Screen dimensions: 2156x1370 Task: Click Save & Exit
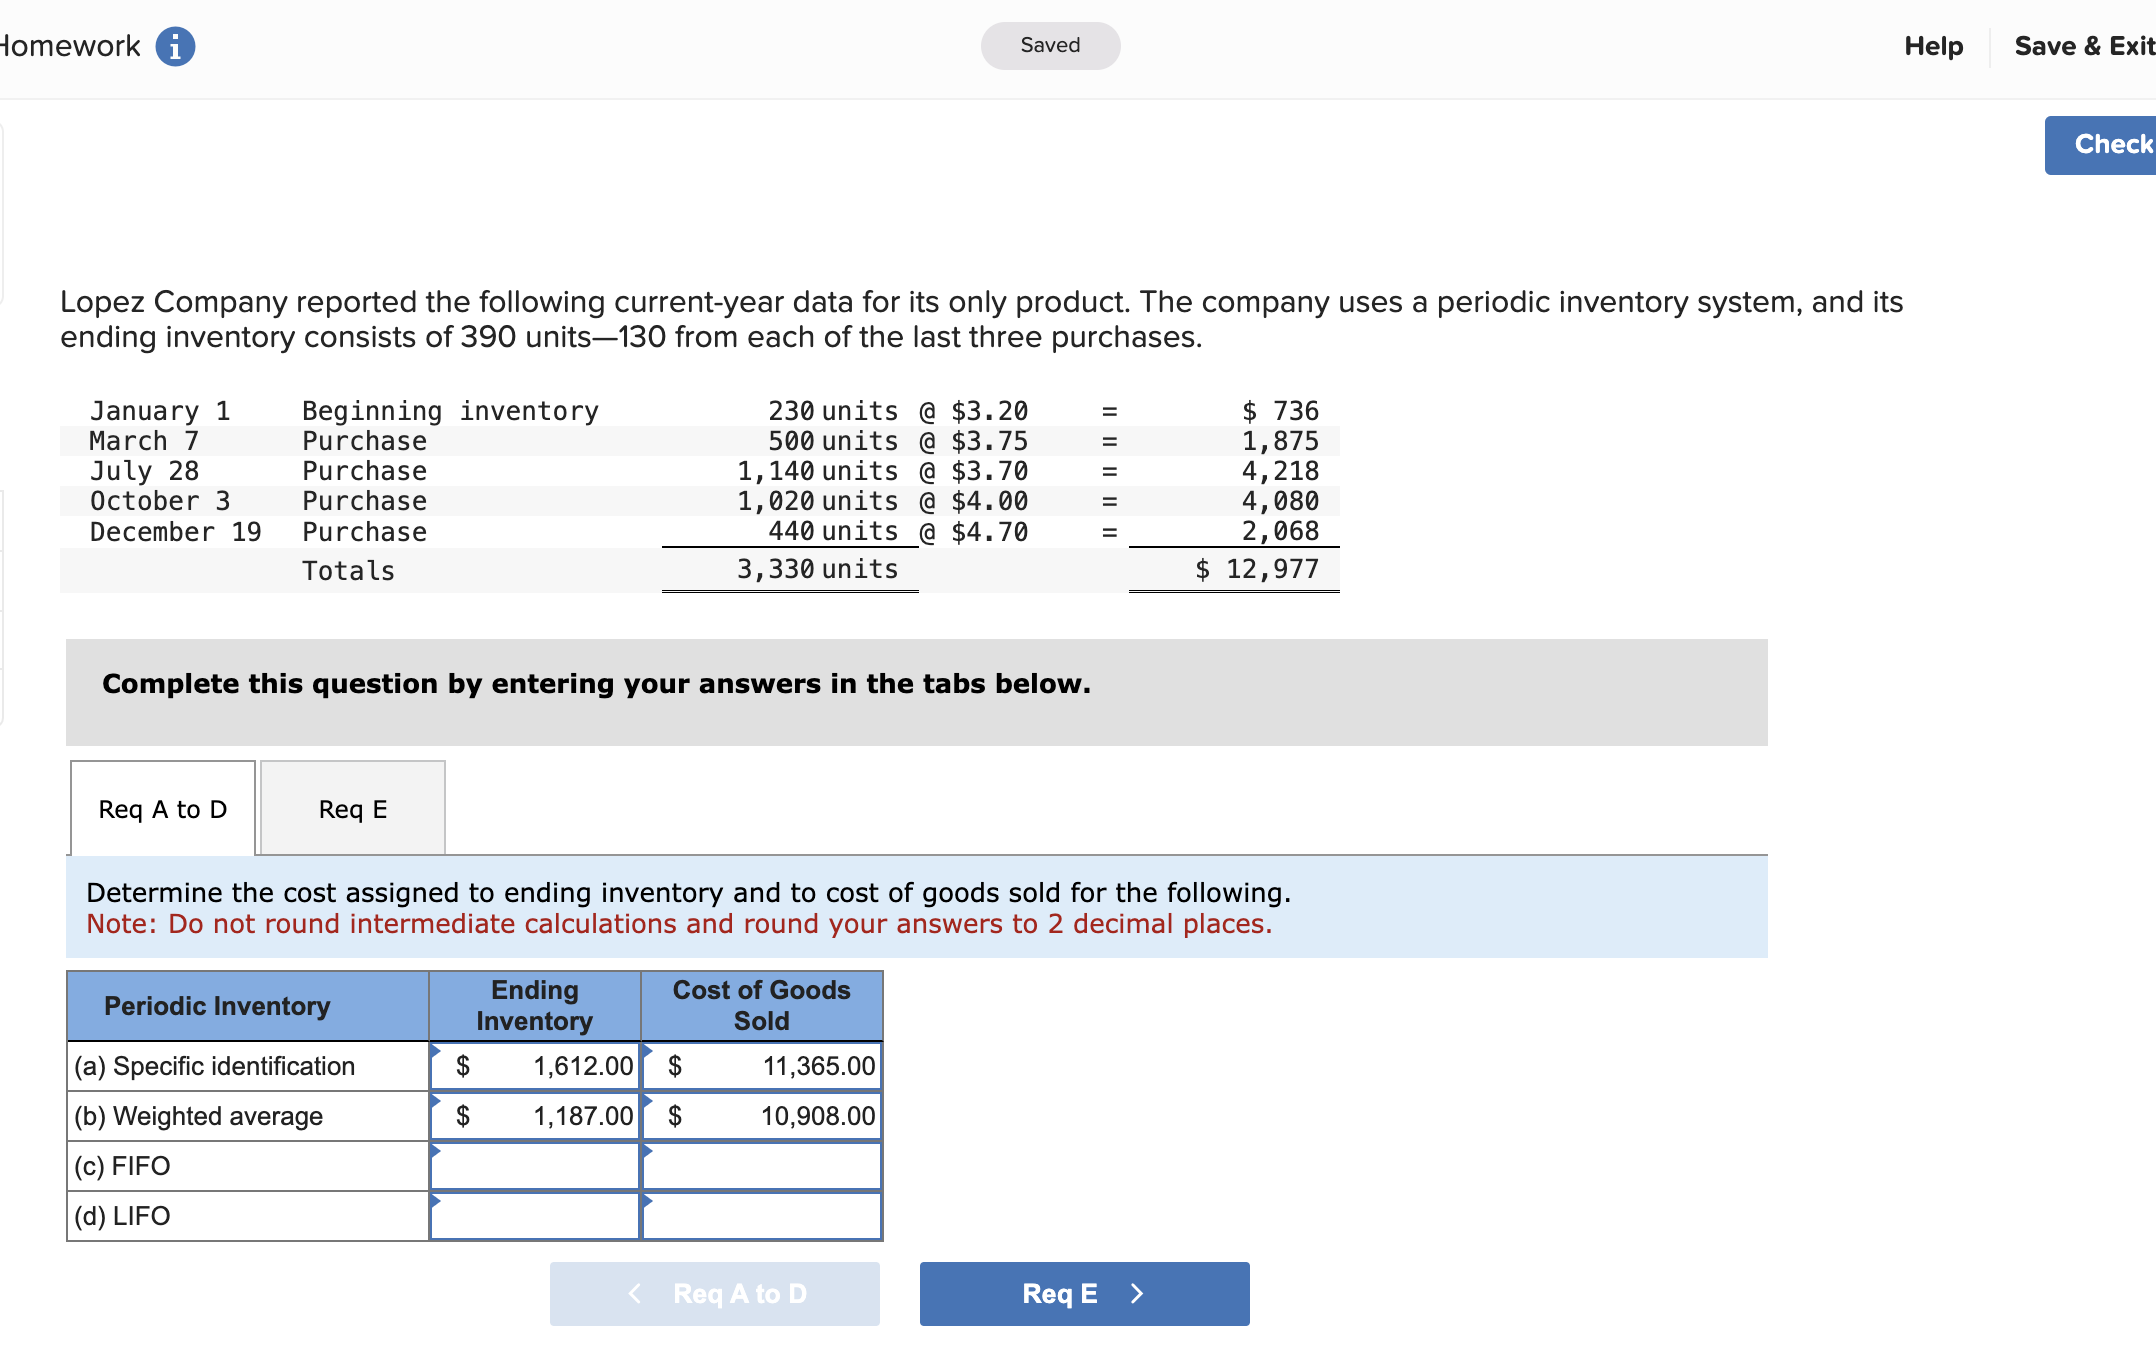pyautogui.click(x=2083, y=46)
